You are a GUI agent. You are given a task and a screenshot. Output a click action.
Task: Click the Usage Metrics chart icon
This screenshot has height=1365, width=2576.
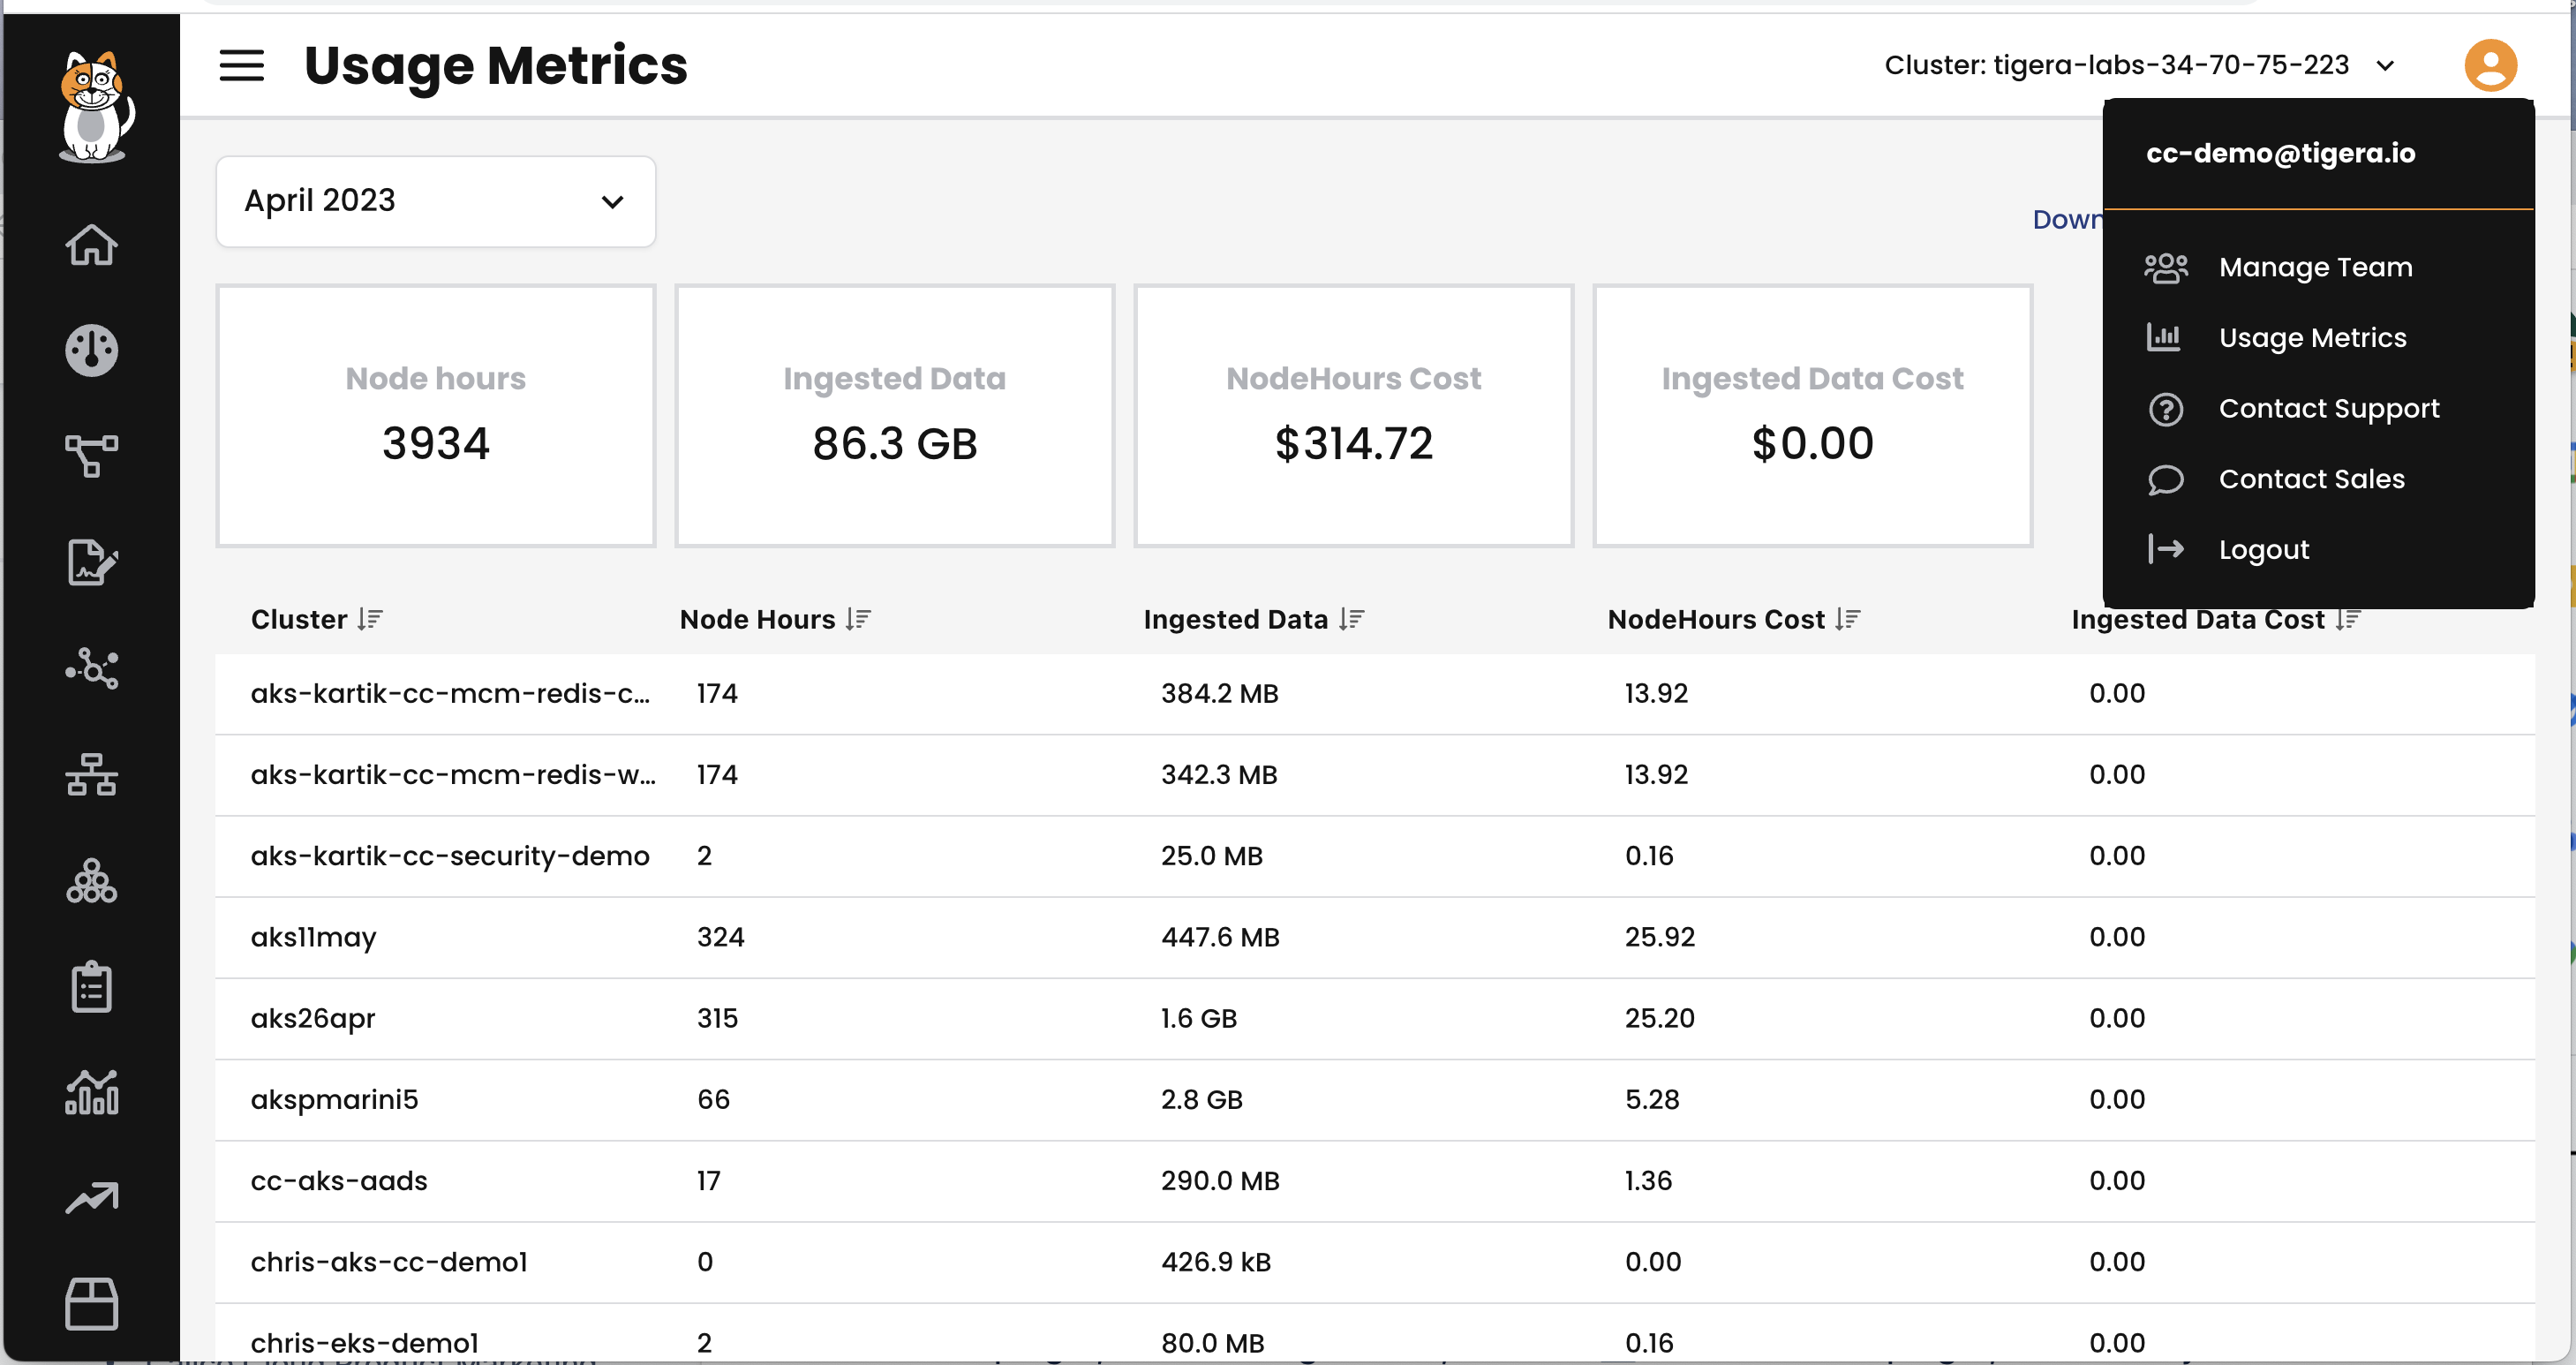tap(2164, 338)
